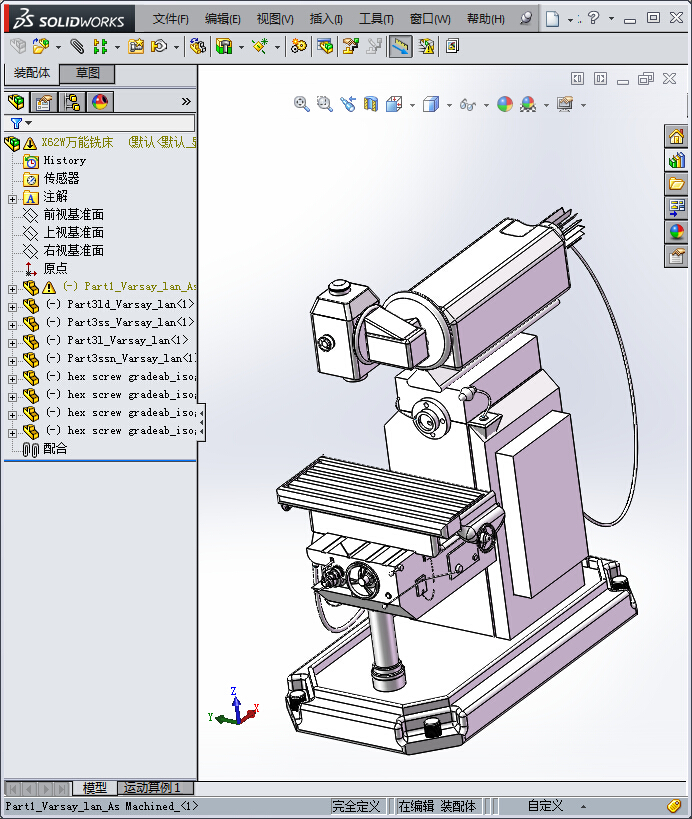Expand the 注解 annotations tree node
This screenshot has height=819, width=692.
click(13, 199)
